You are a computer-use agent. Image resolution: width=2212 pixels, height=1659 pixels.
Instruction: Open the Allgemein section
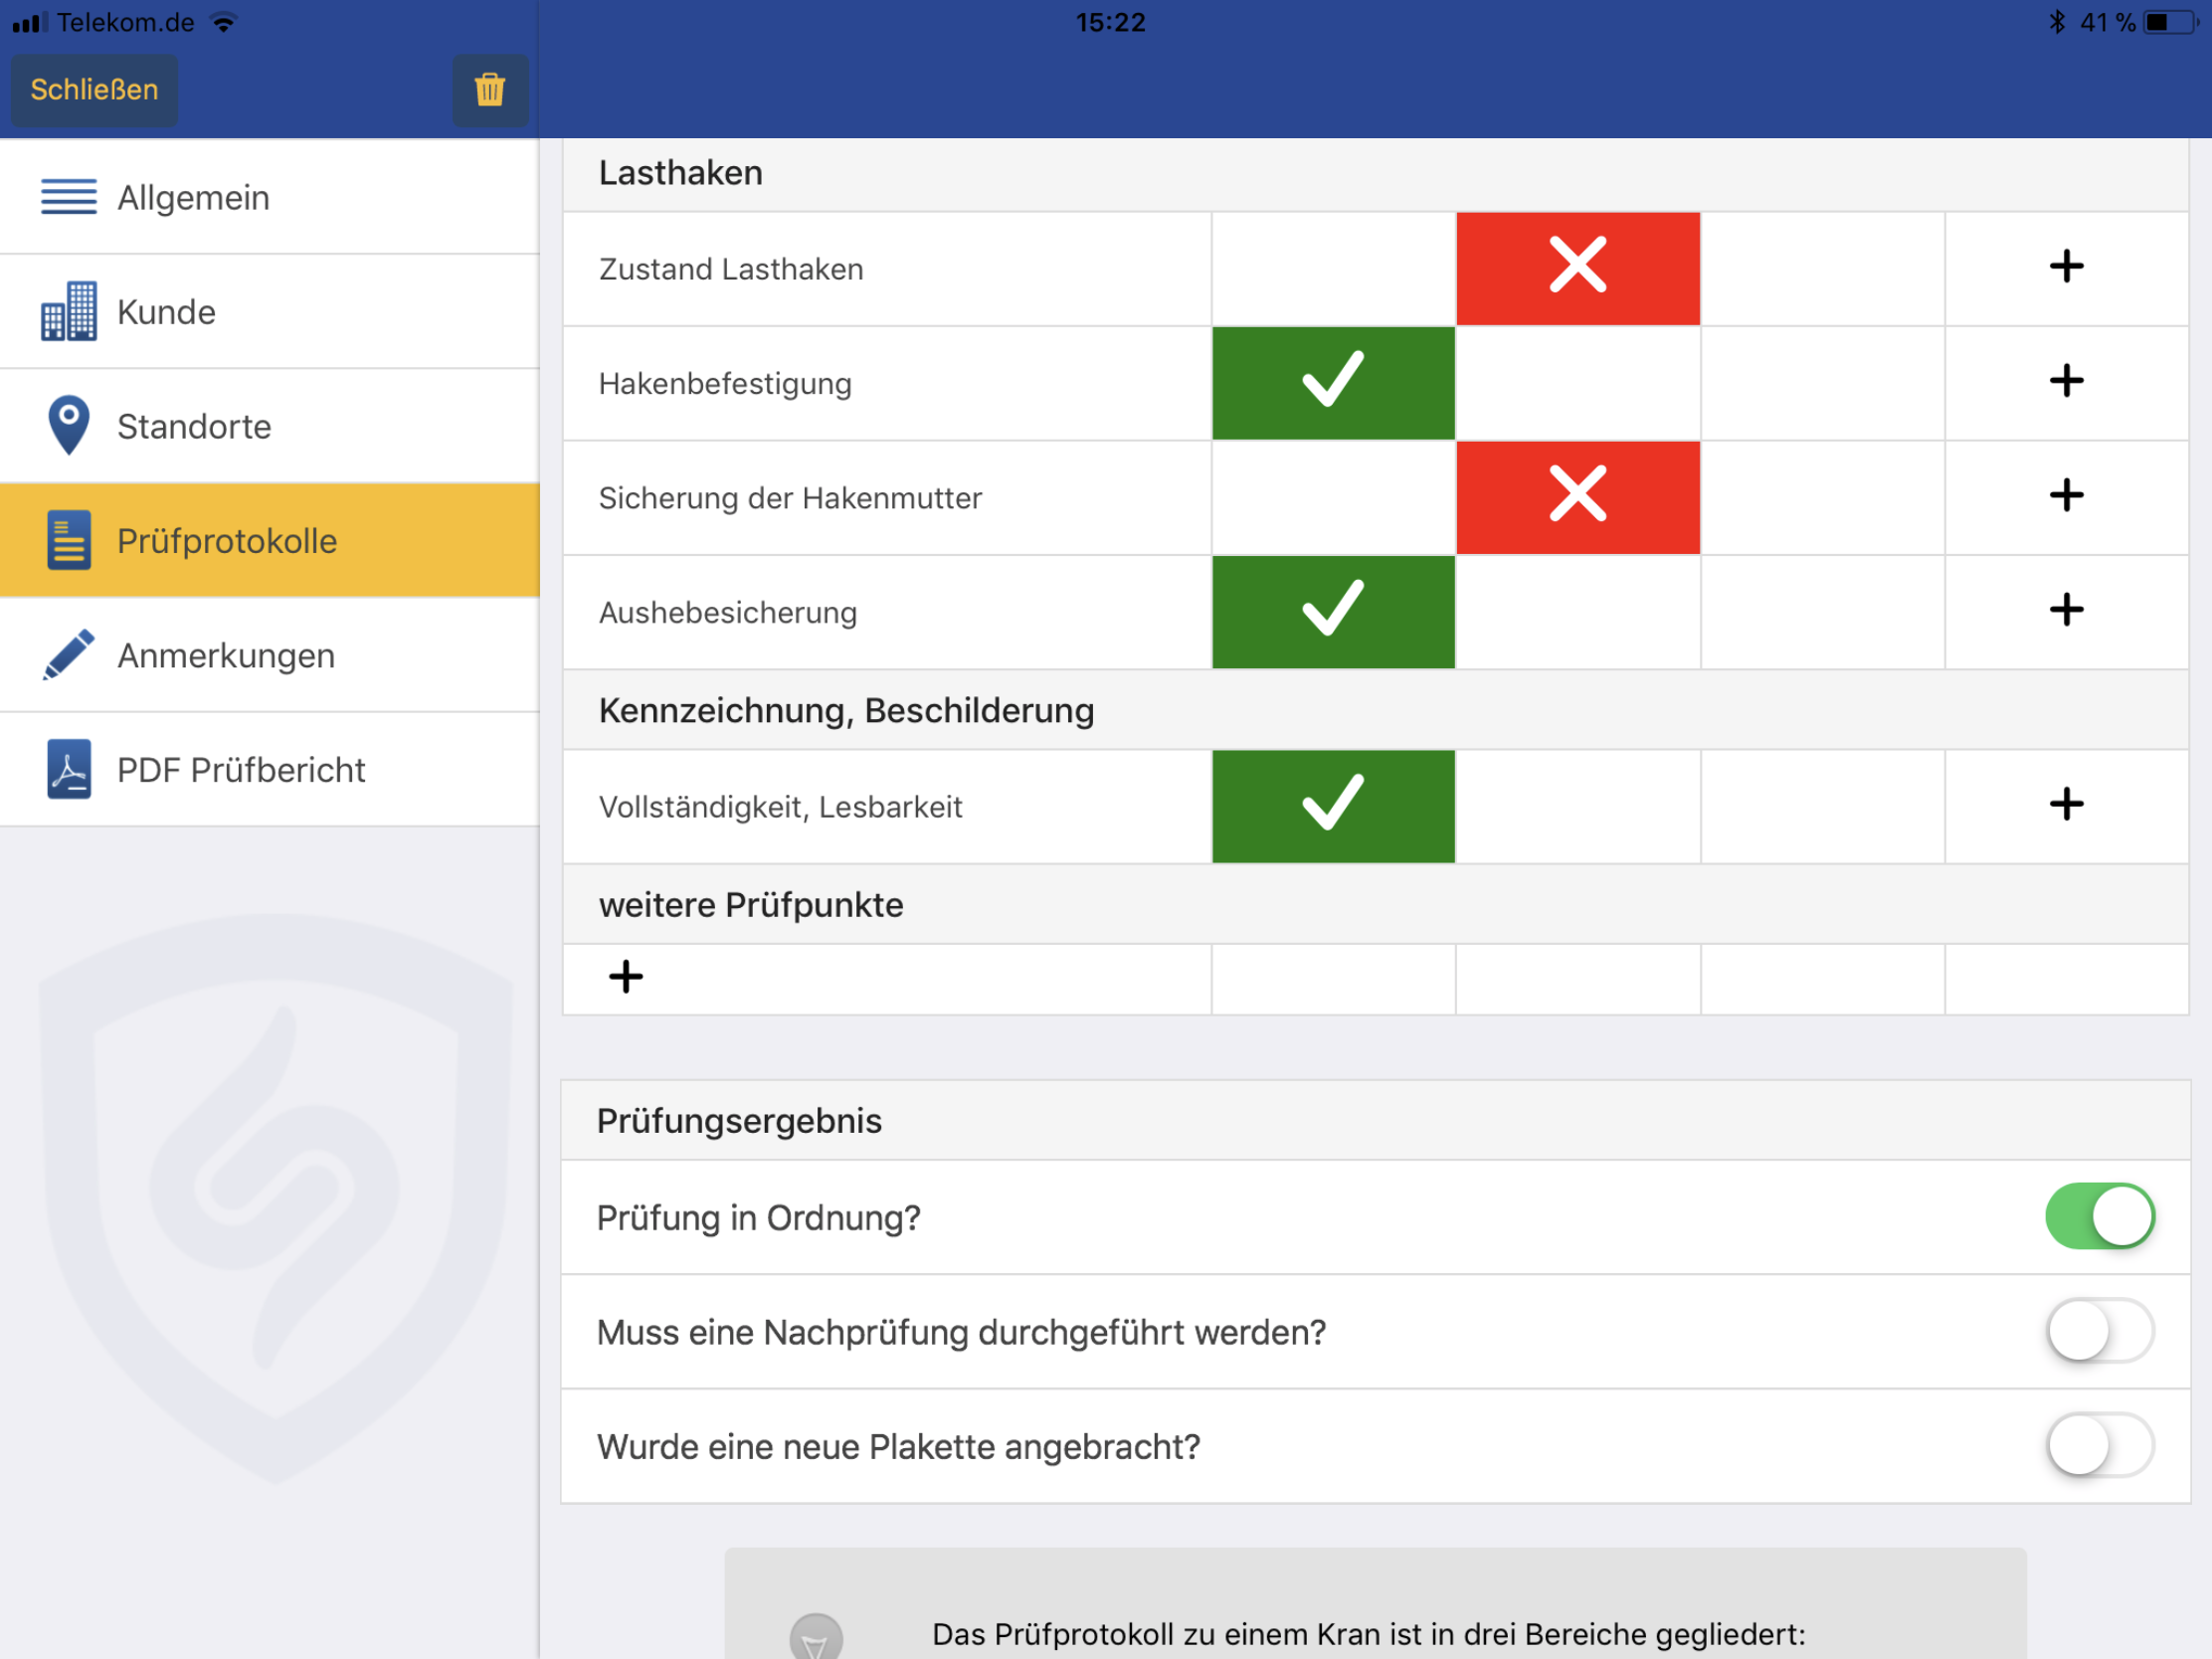click(270, 197)
